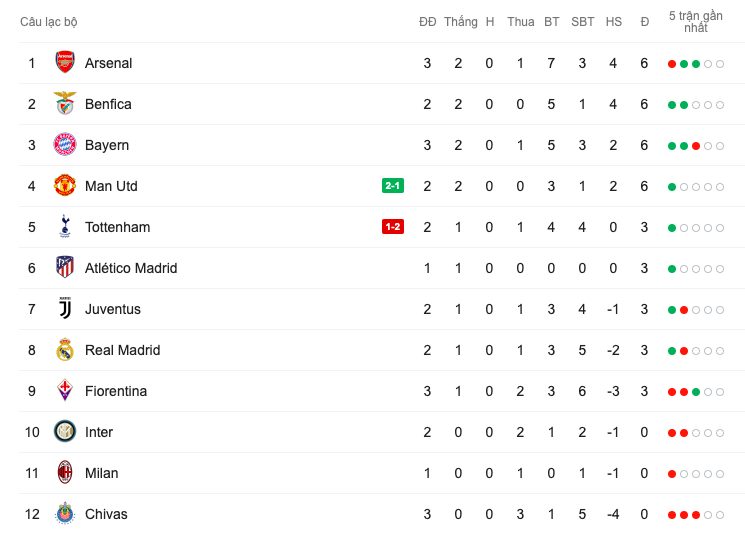
Task: Click the Benfica club crest icon
Action: (65, 104)
